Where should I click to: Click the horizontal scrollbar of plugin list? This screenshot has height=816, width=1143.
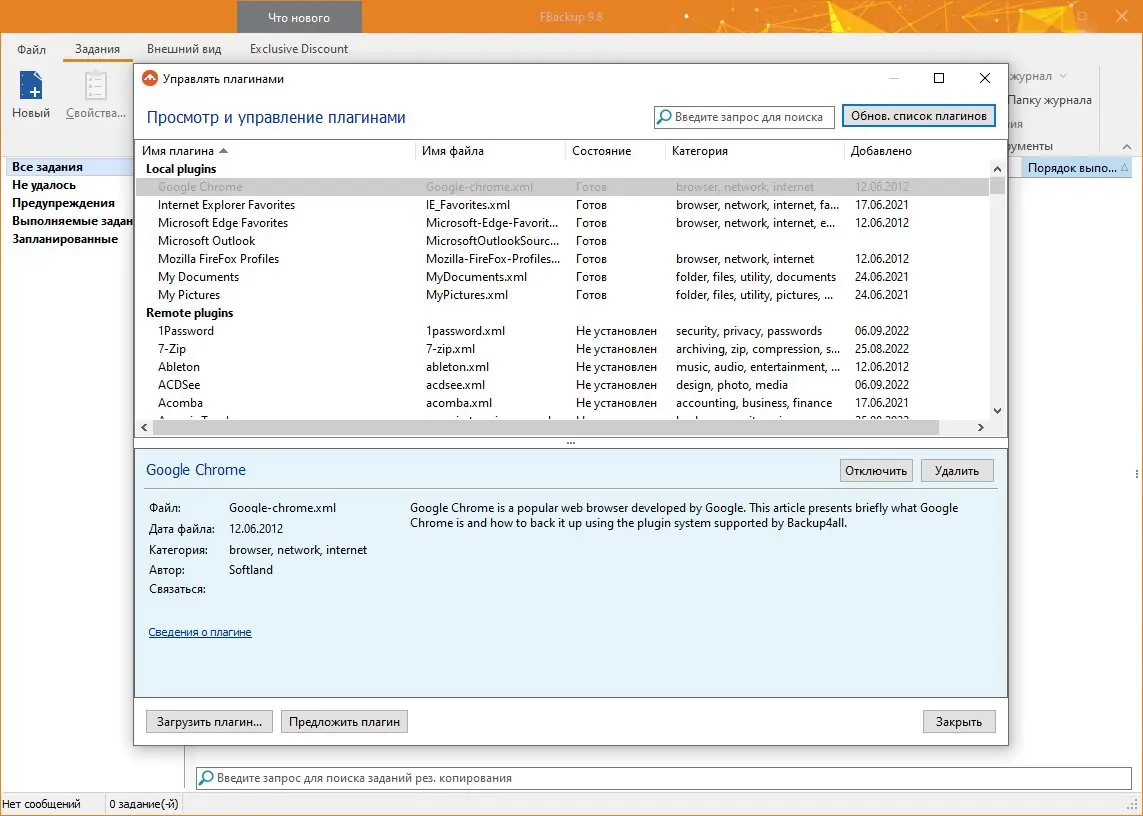point(546,427)
